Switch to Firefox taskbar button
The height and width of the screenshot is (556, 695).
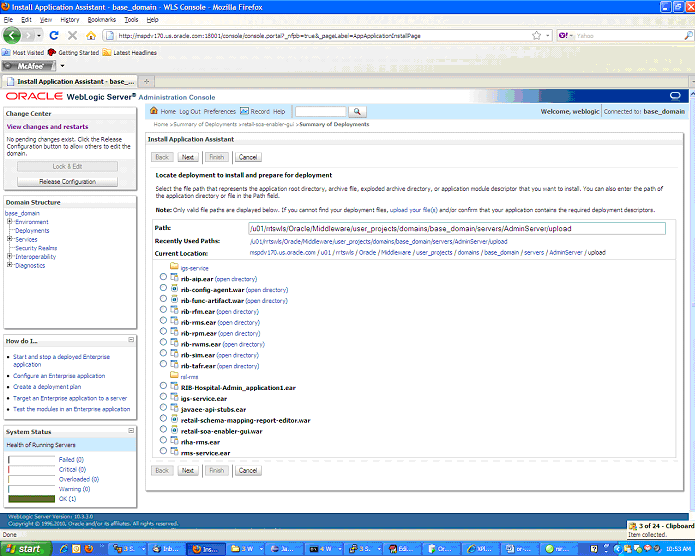[206, 549]
